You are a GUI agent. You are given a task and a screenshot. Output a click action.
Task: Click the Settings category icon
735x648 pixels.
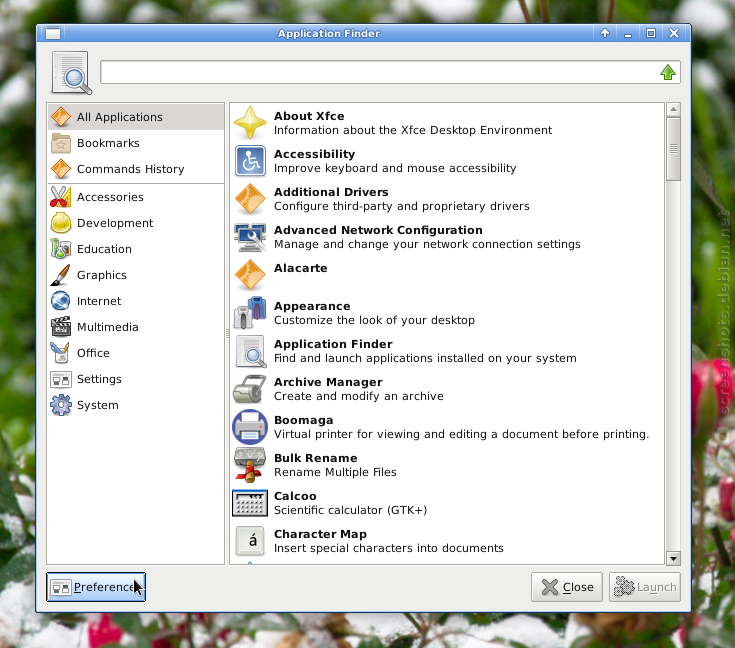61,379
